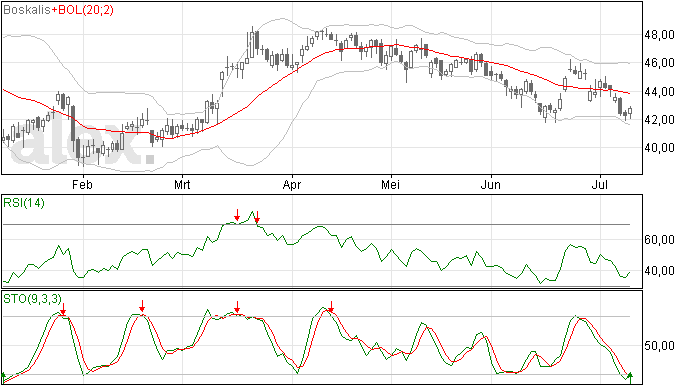
Task: Click the Jul month label on the time axis
Action: click(x=600, y=184)
